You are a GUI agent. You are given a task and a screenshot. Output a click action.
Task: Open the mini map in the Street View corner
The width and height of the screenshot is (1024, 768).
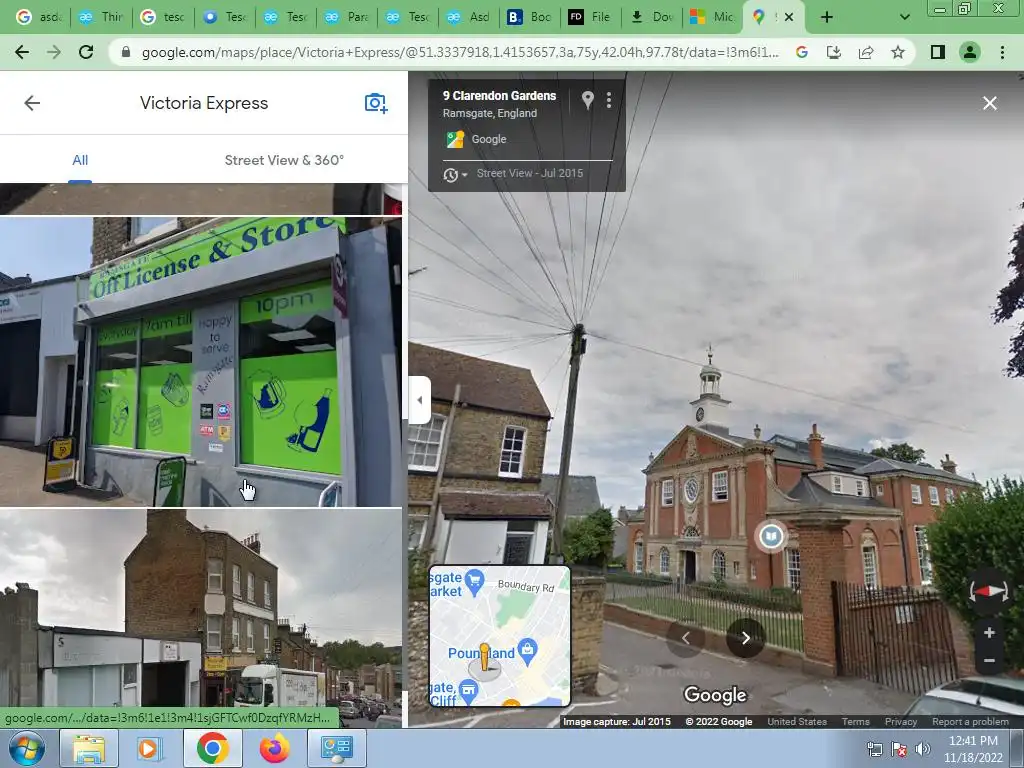[500, 636]
